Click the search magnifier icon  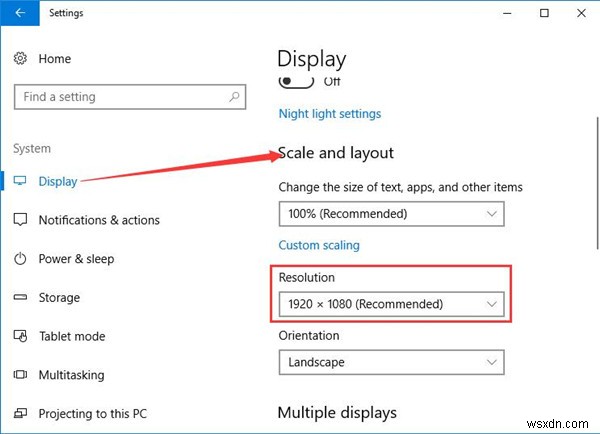(234, 97)
